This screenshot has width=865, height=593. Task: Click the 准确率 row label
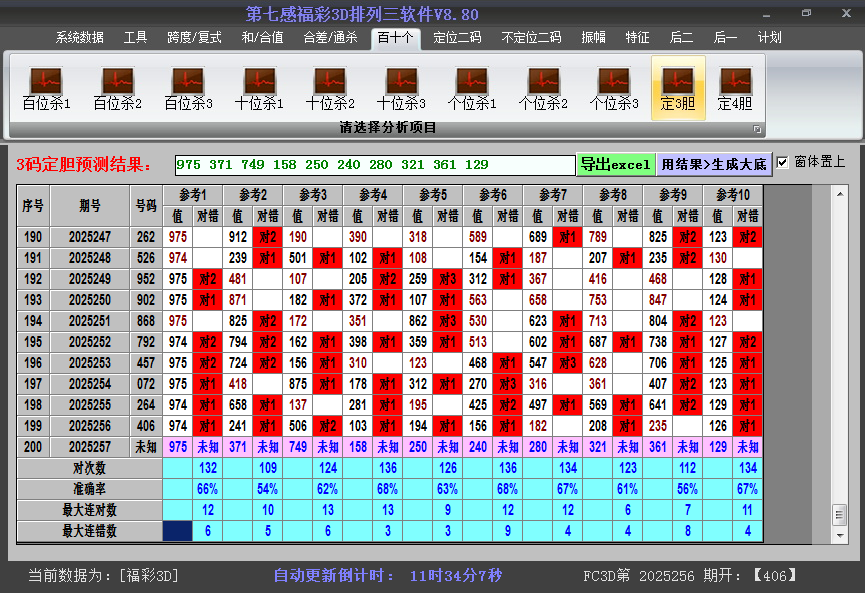[x=89, y=489]
